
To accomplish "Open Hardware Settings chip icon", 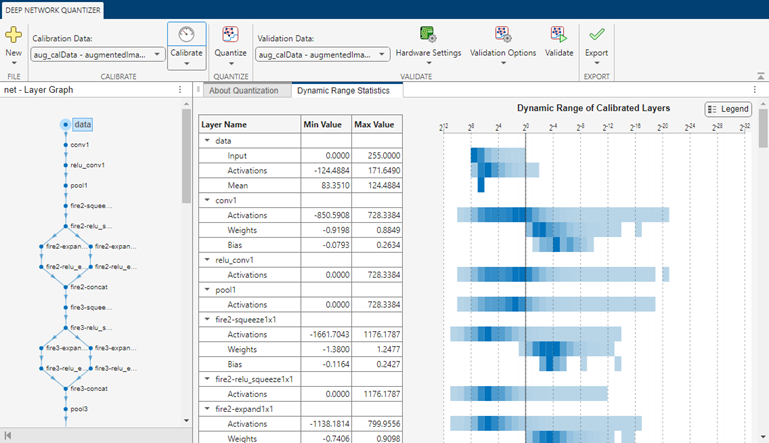I will [x=428, y=35].
